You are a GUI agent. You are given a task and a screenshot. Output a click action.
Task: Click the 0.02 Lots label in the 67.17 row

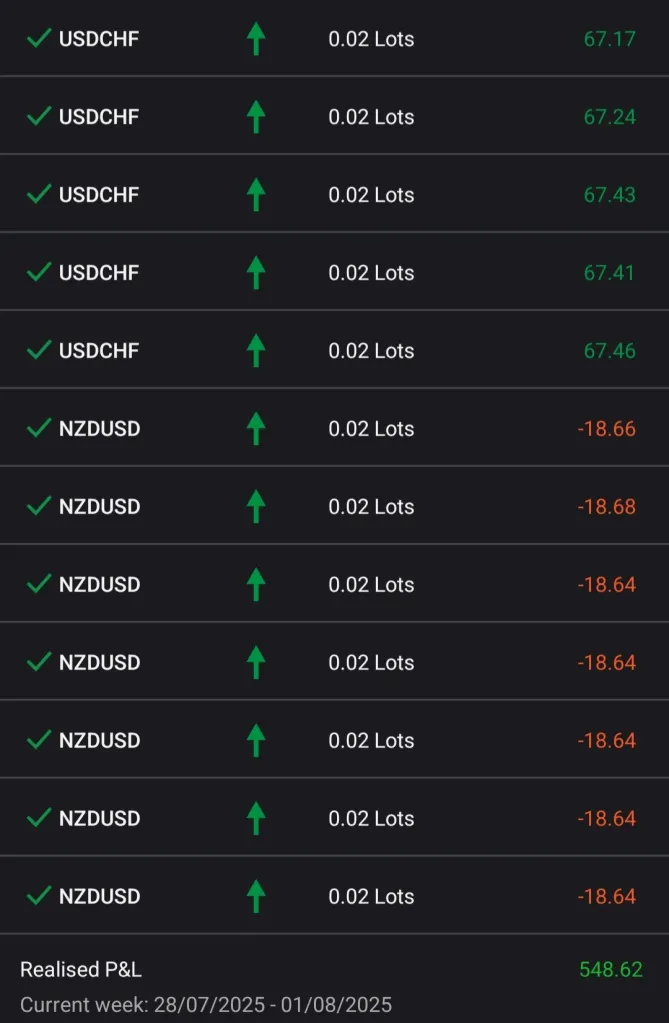coord(371,39)
